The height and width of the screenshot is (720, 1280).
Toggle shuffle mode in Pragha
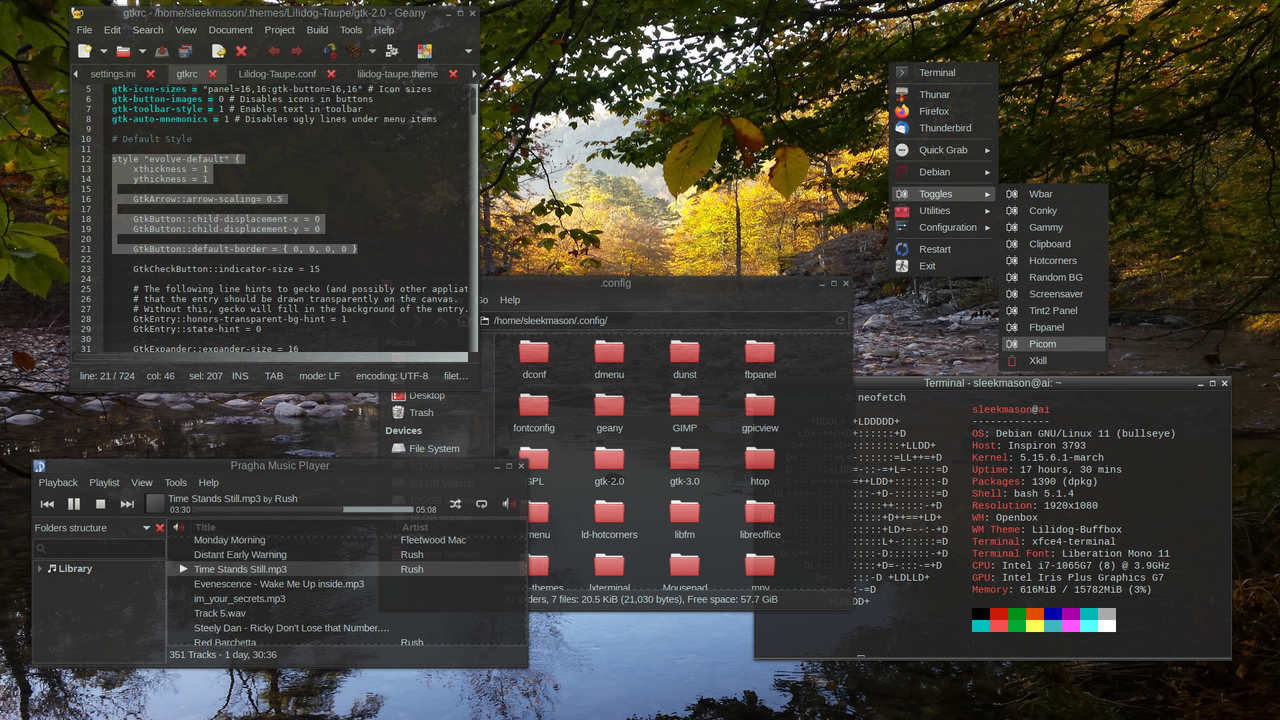pos(455,504)
